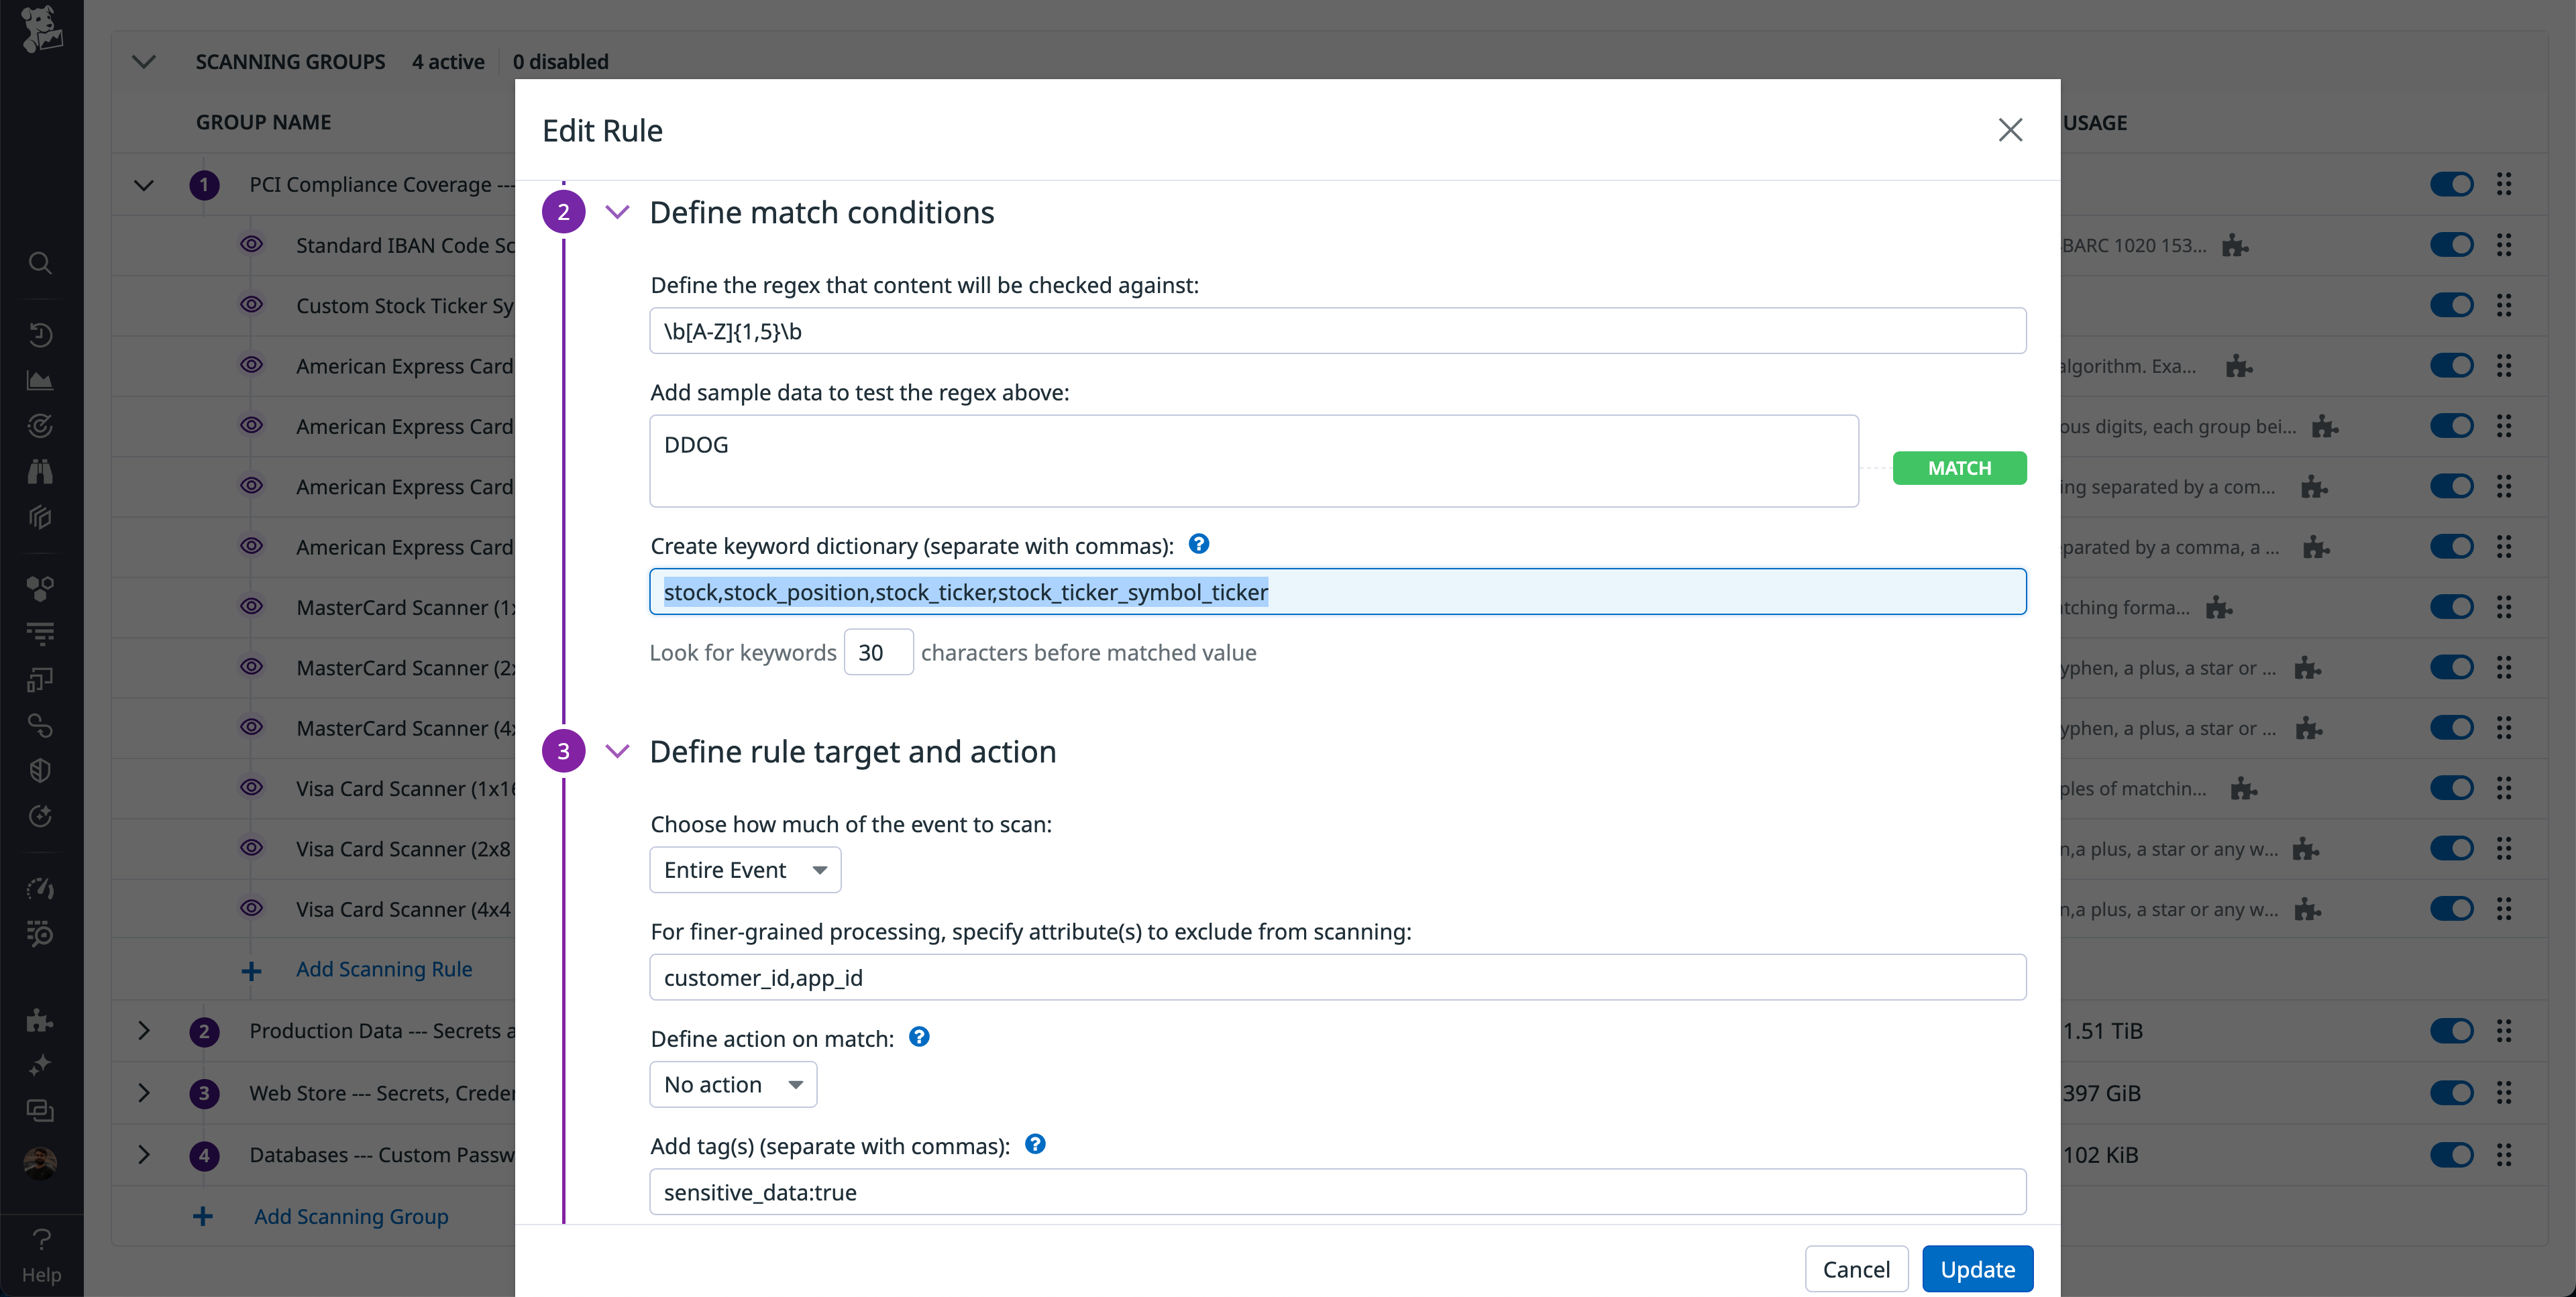
Task: Collapse the PCI Compliance Coverage group
Action: click(x=143, y=185)
